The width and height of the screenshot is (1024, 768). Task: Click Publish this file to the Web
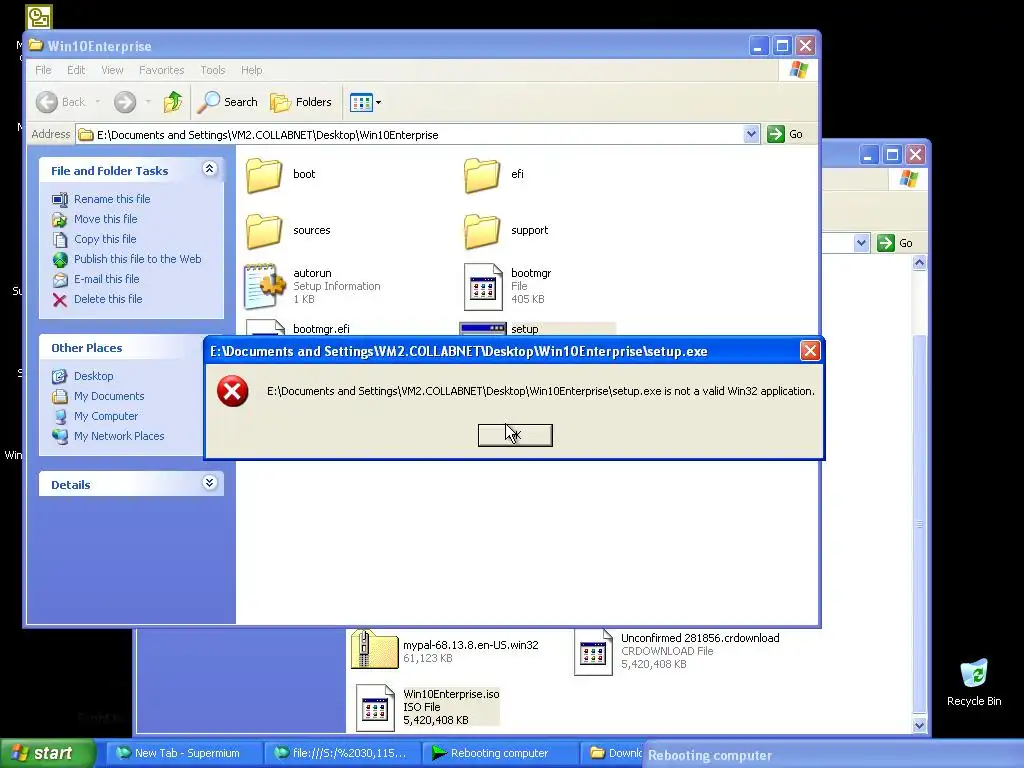point(137,259)
